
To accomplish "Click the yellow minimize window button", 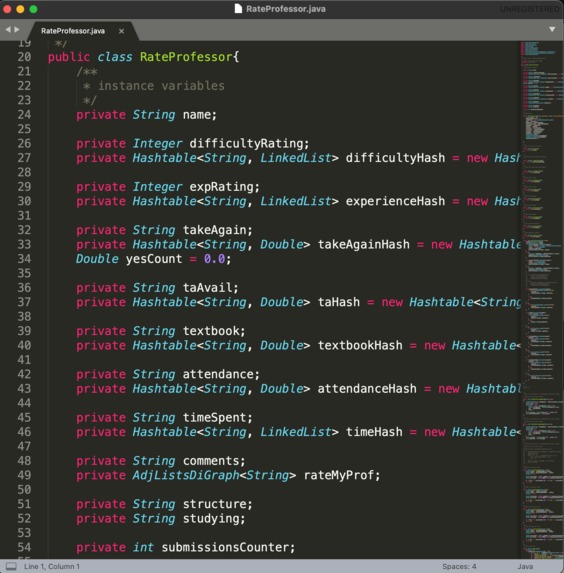I will (x=20, y=9).
